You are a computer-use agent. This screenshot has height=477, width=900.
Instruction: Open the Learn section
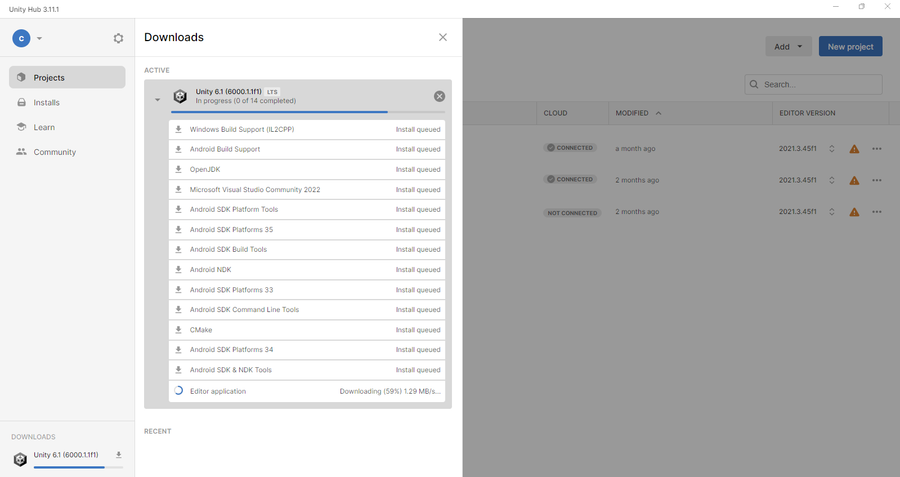coord(67,127)
